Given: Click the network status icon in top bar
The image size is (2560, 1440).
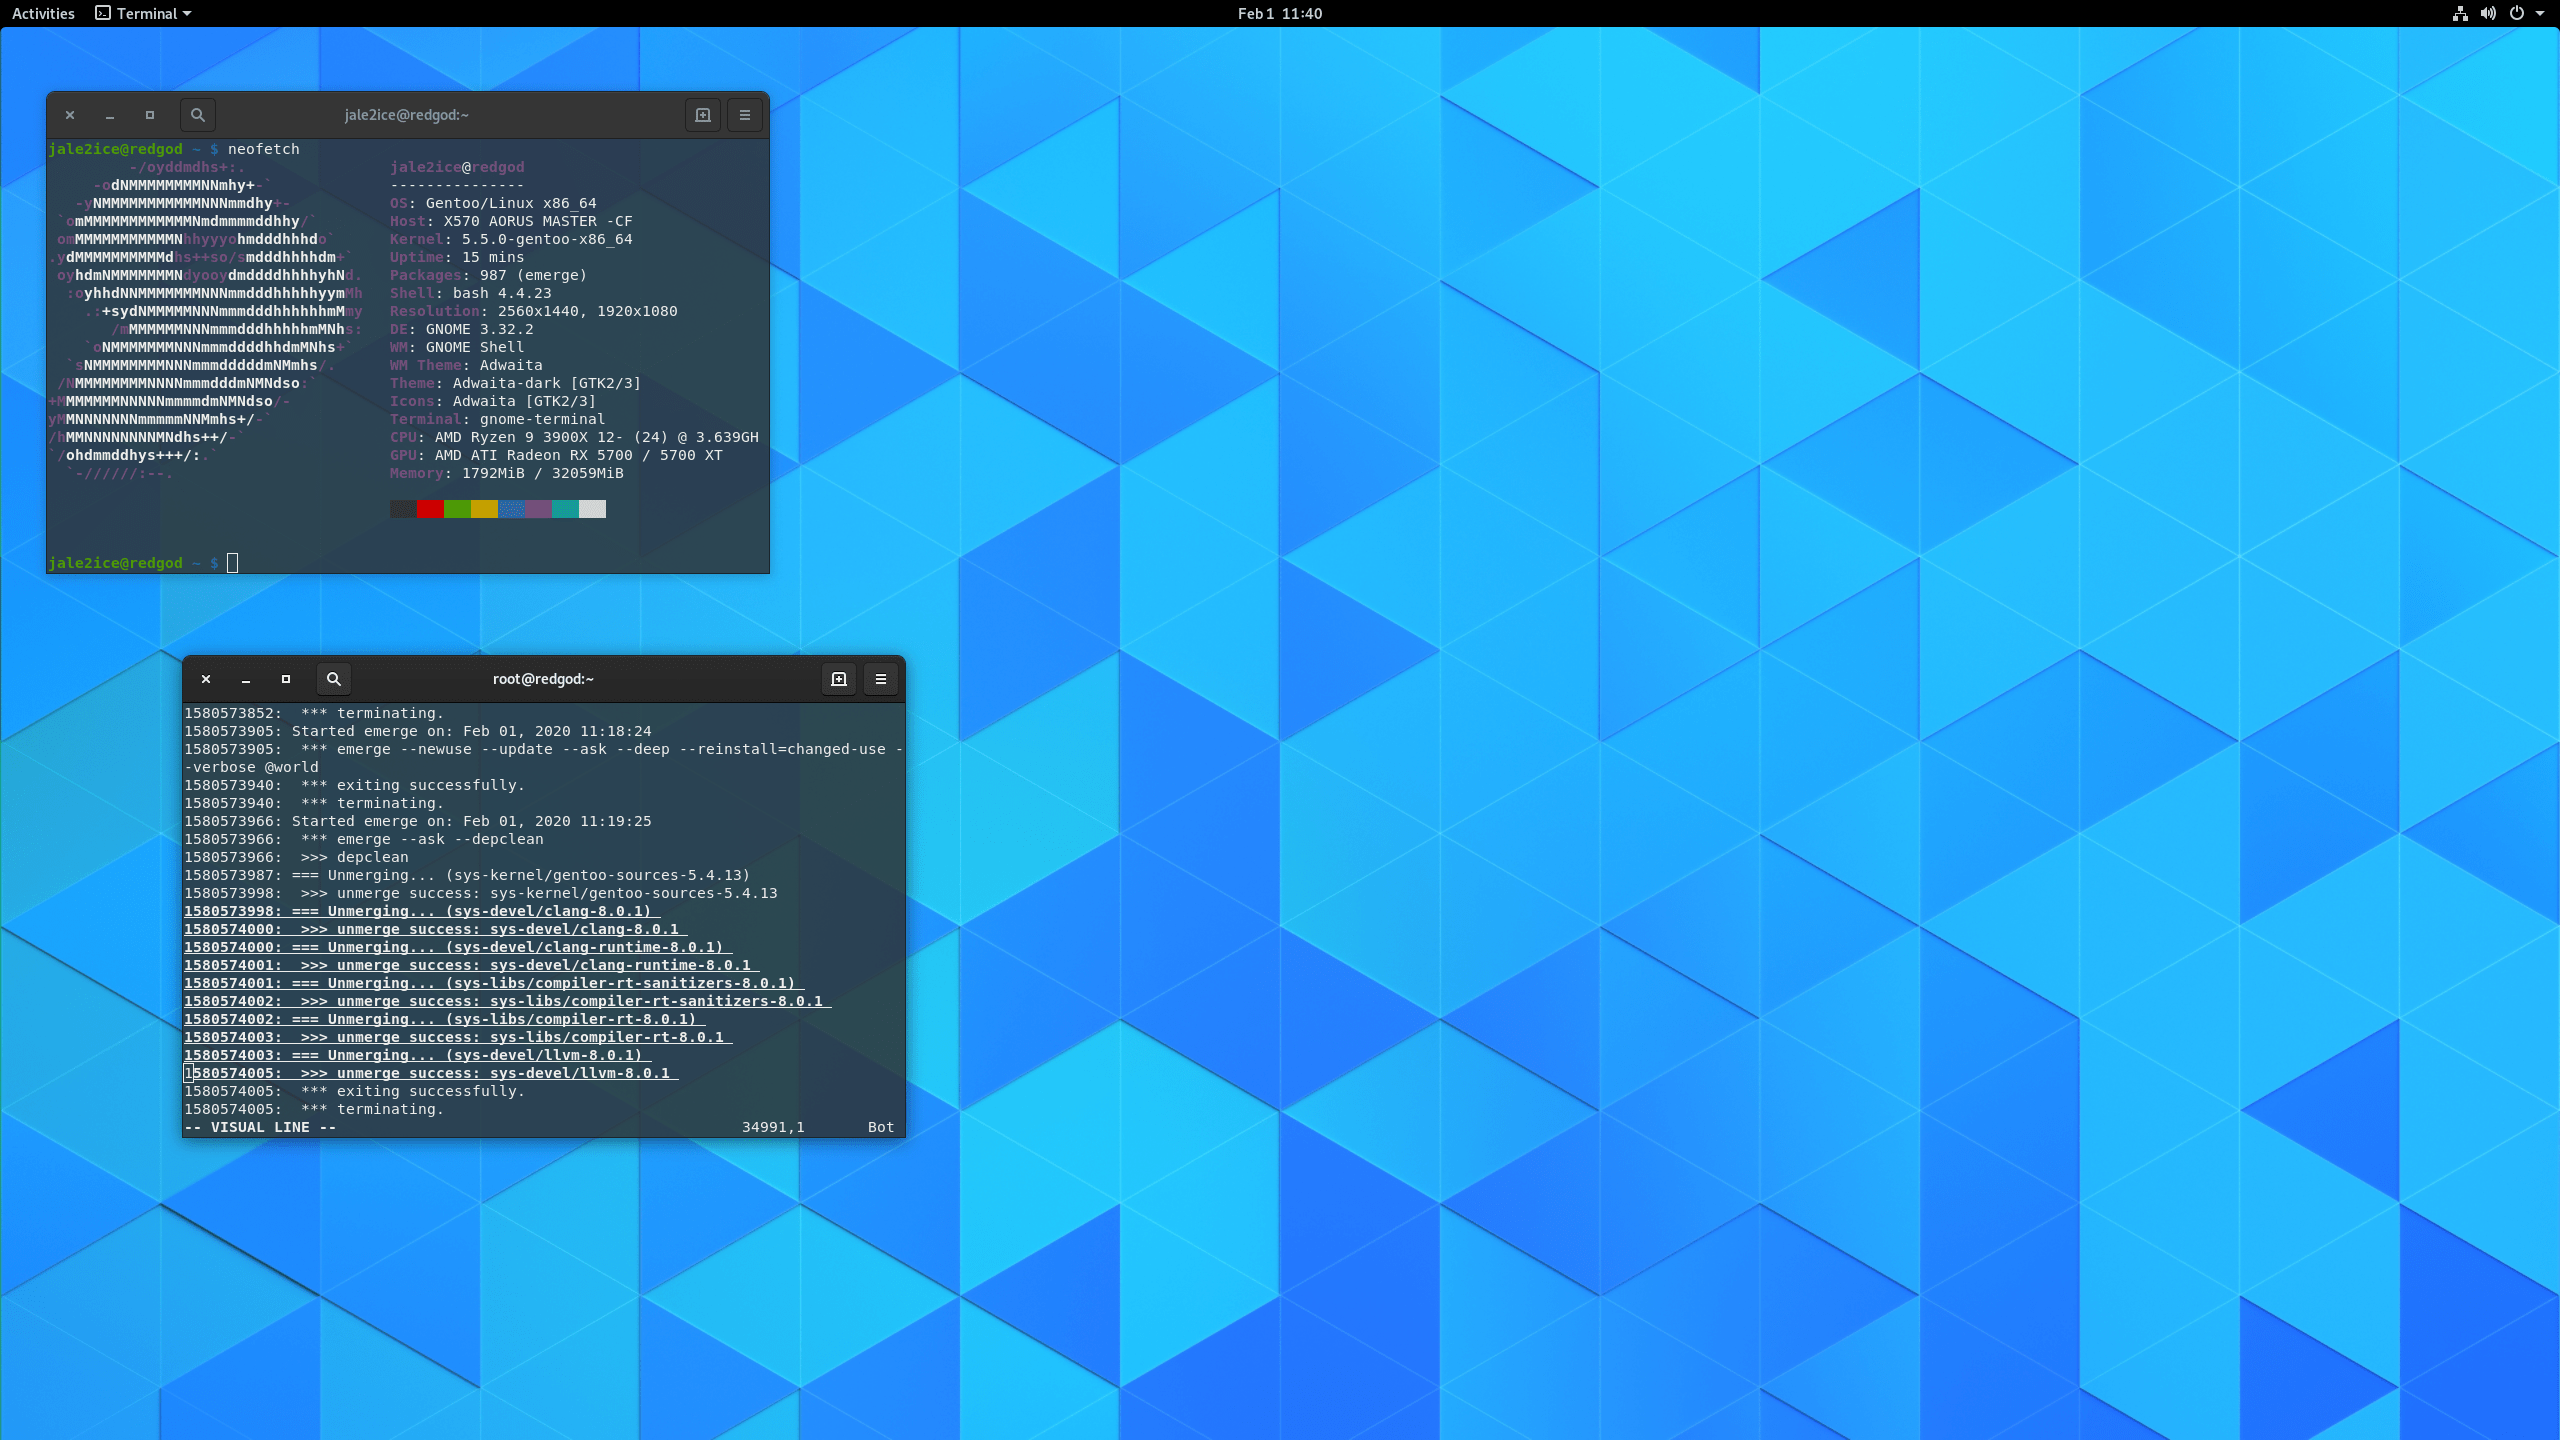Looking at the screenshot, I should point(2460,13).
